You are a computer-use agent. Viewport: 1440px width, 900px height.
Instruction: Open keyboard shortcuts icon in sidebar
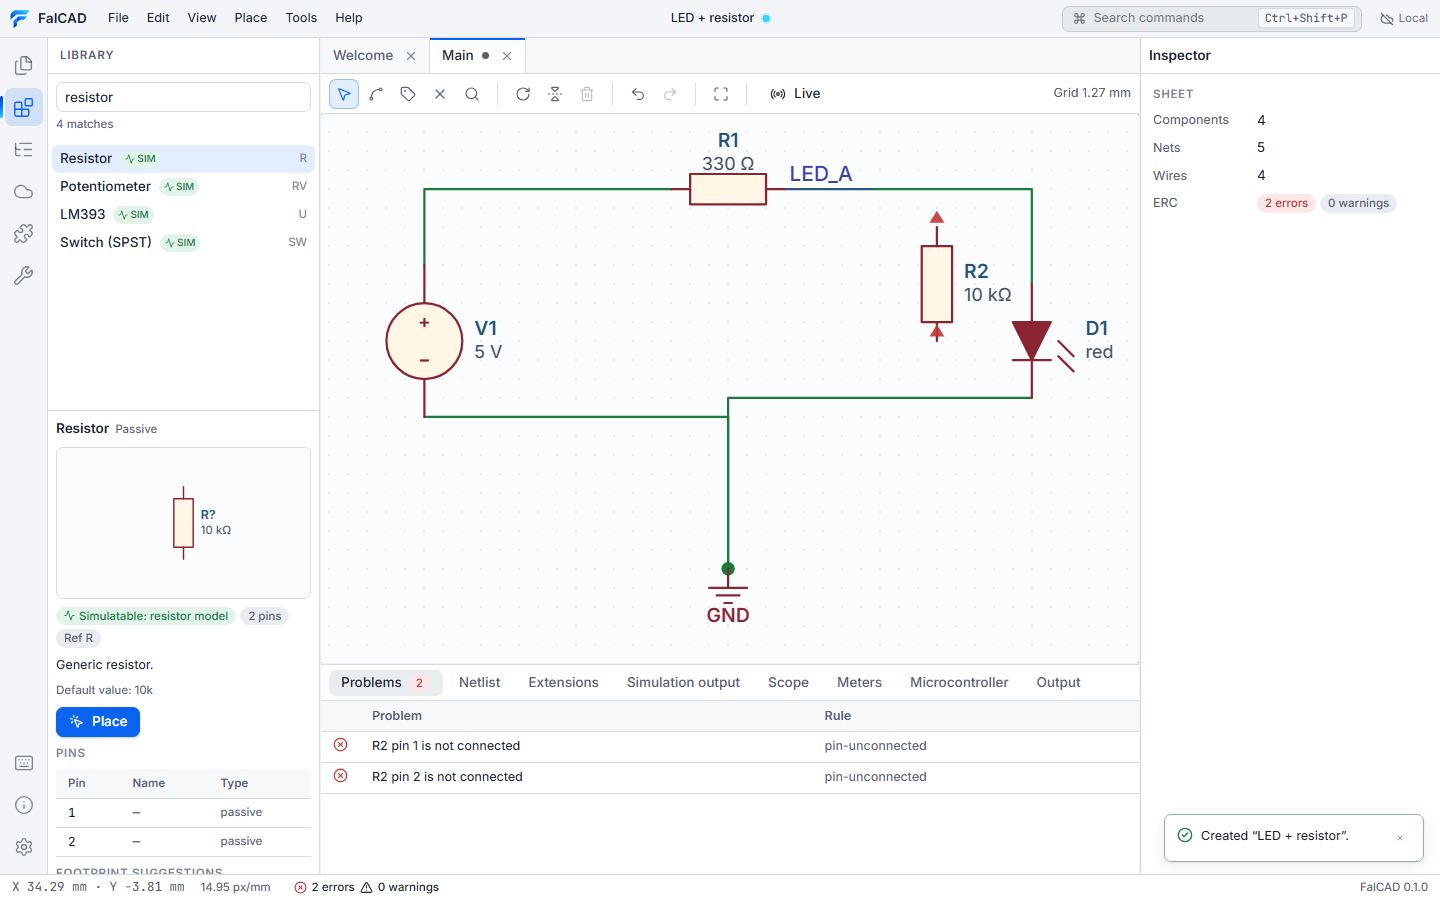[x=24, y=763]
